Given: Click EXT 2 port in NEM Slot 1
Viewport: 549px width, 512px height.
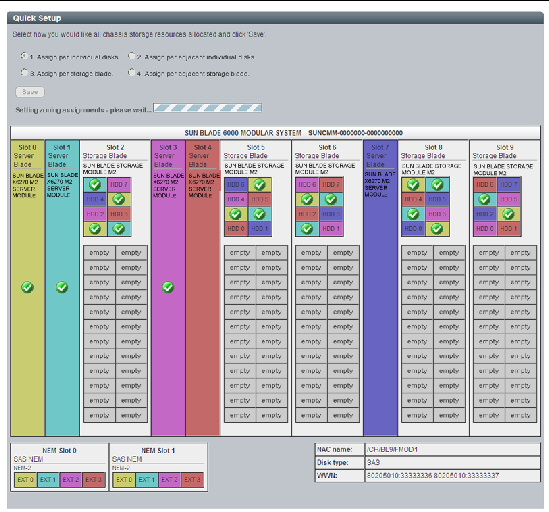Looking at the screenshot, I should tap(169, 480).
